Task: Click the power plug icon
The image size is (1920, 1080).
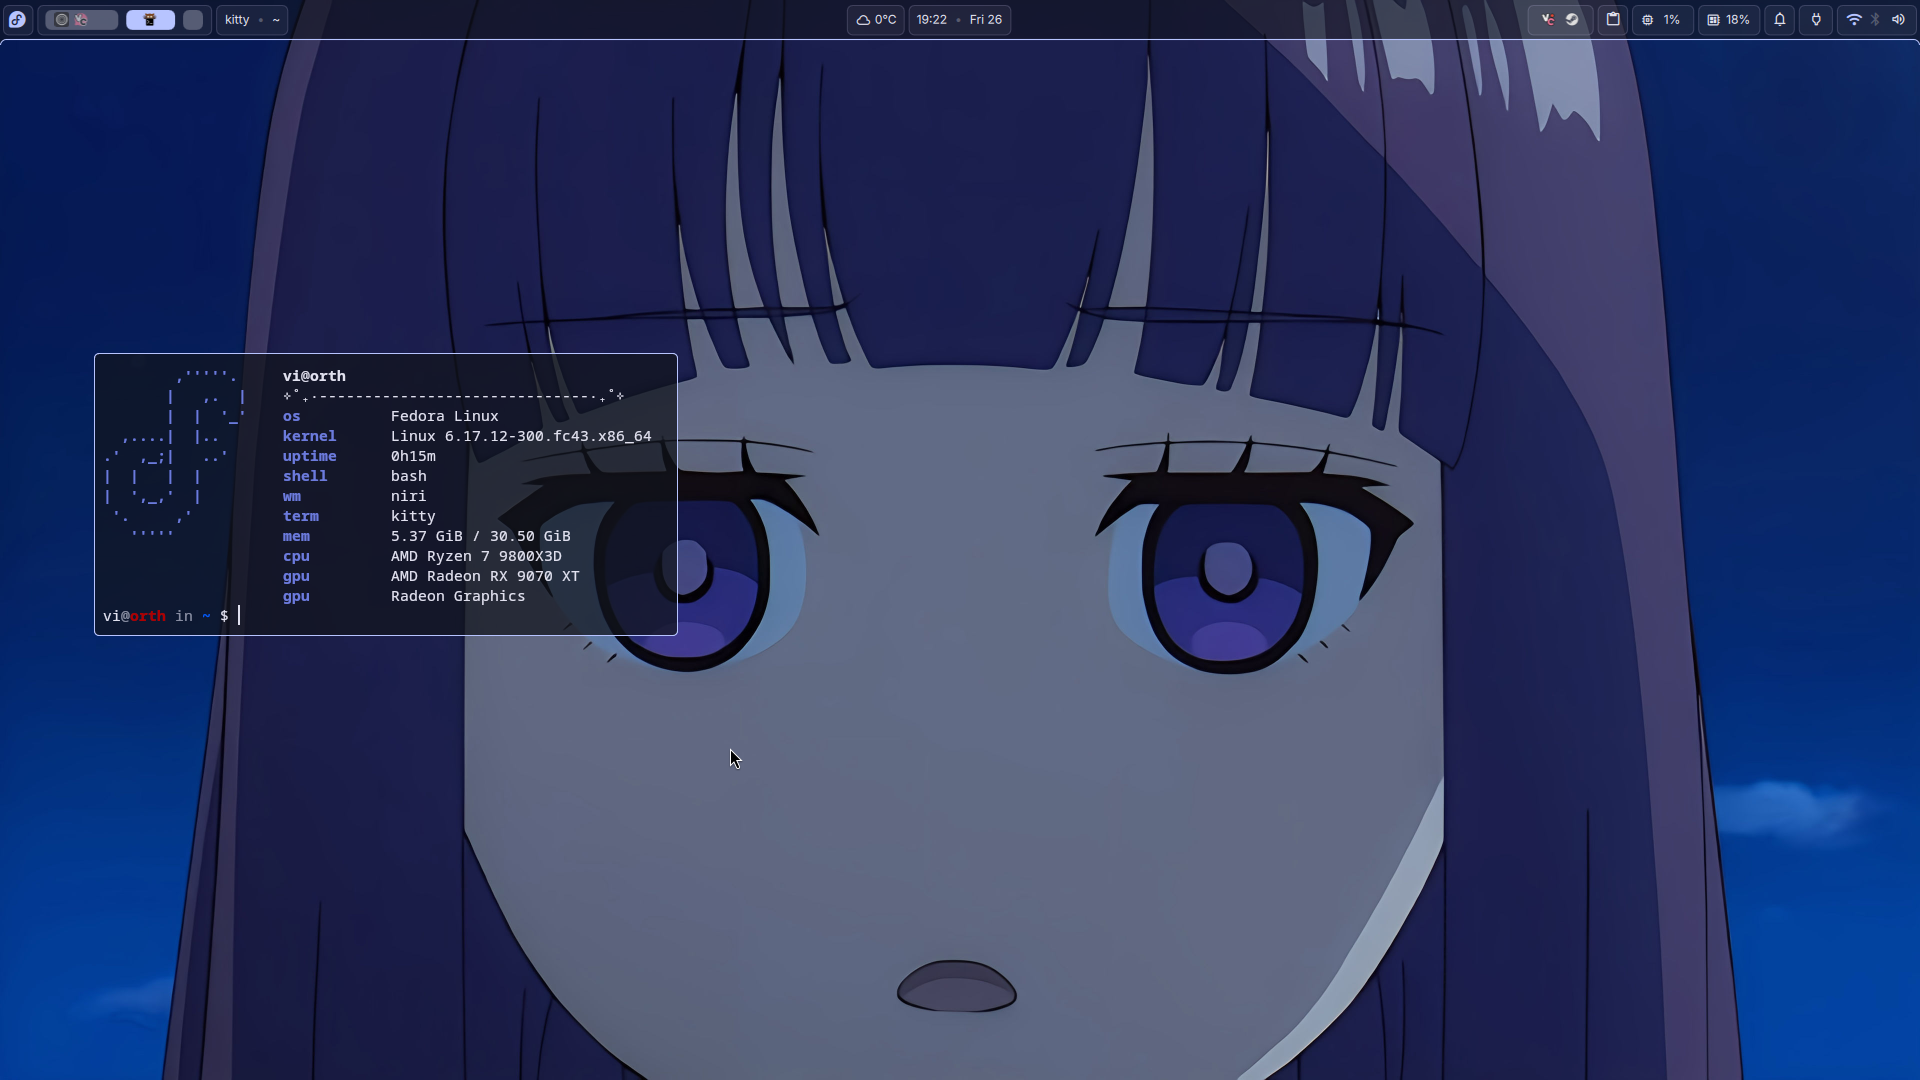Action: coord(1816,19)
